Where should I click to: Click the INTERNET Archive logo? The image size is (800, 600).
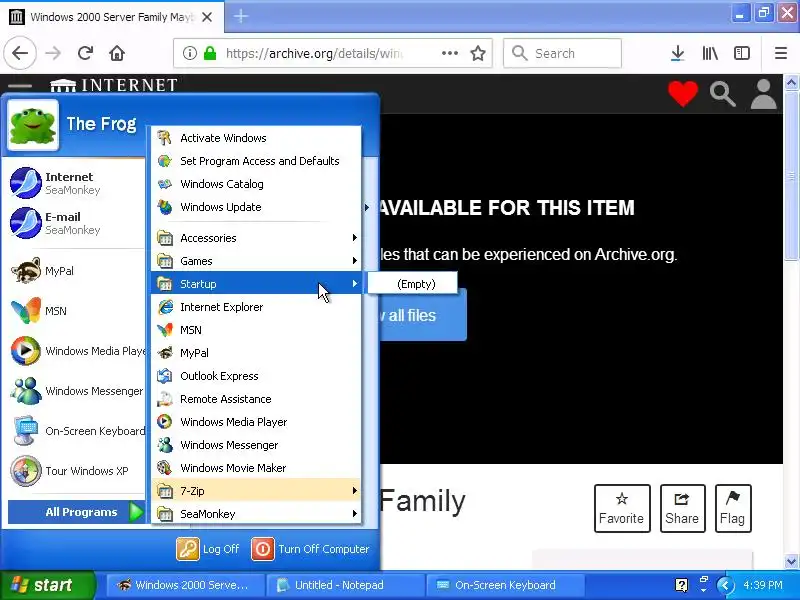[114, 84]
